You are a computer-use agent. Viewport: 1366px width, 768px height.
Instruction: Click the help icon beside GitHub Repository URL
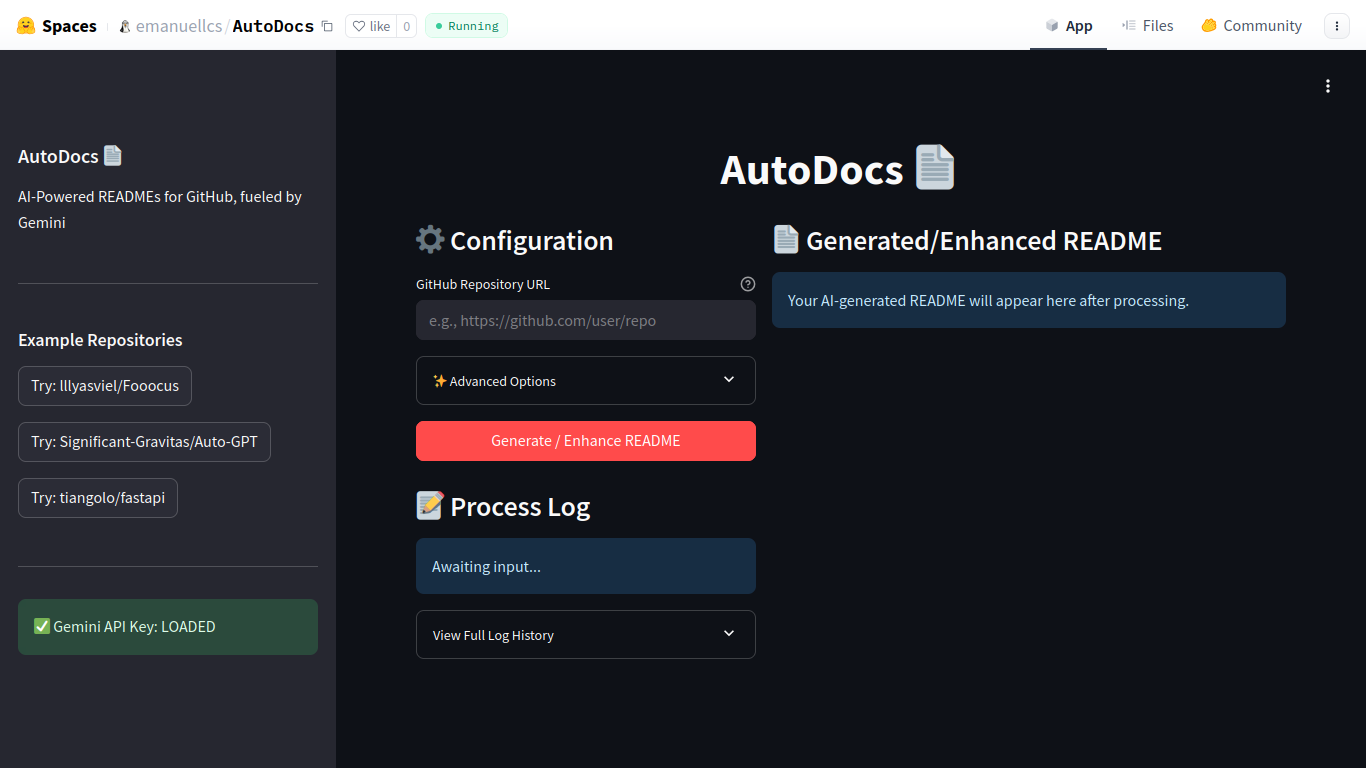pos(748,284)
